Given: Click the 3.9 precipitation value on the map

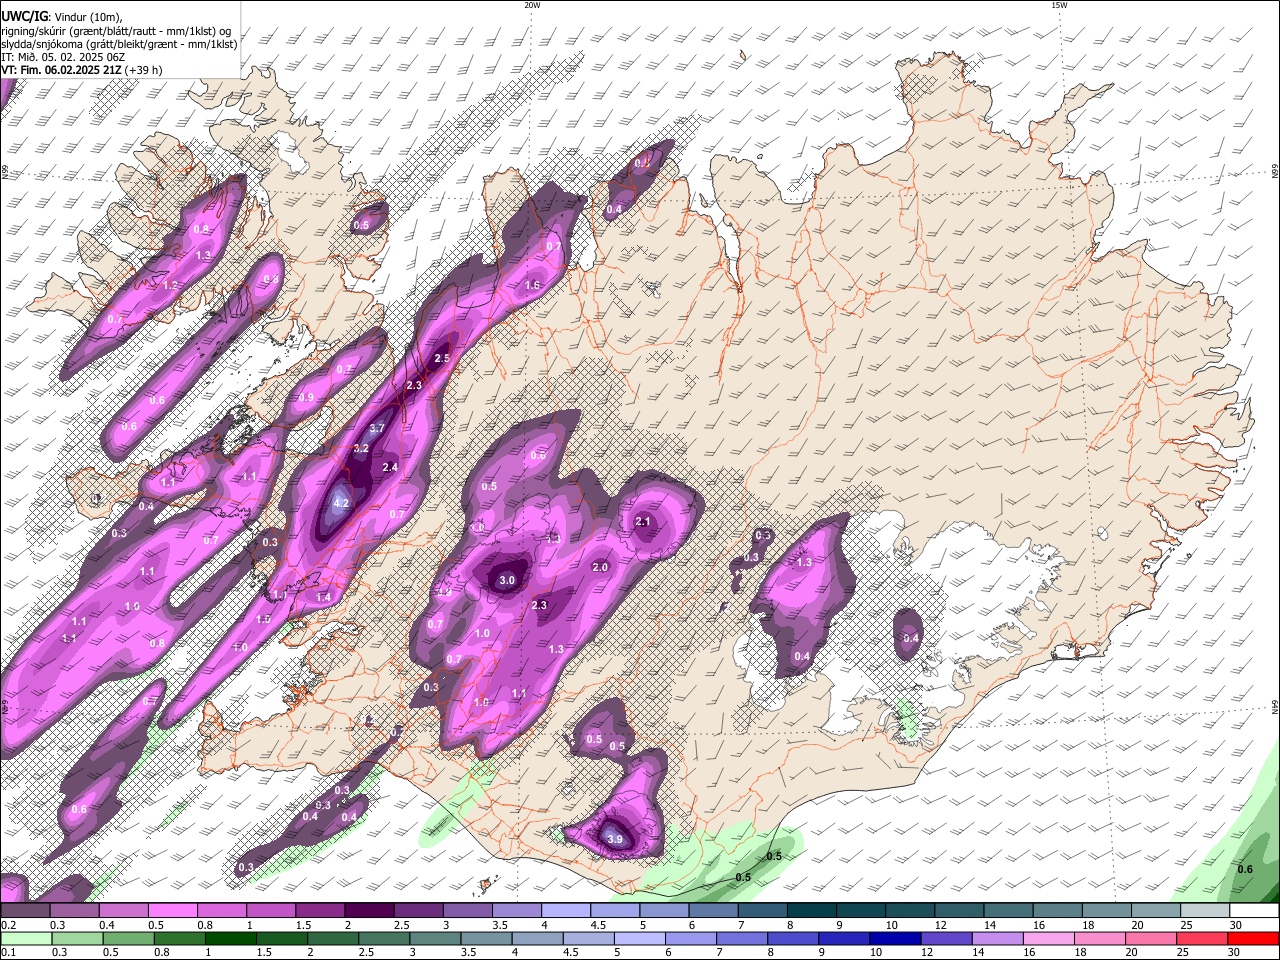Looking at the screenshot, I should coord(615,840).
